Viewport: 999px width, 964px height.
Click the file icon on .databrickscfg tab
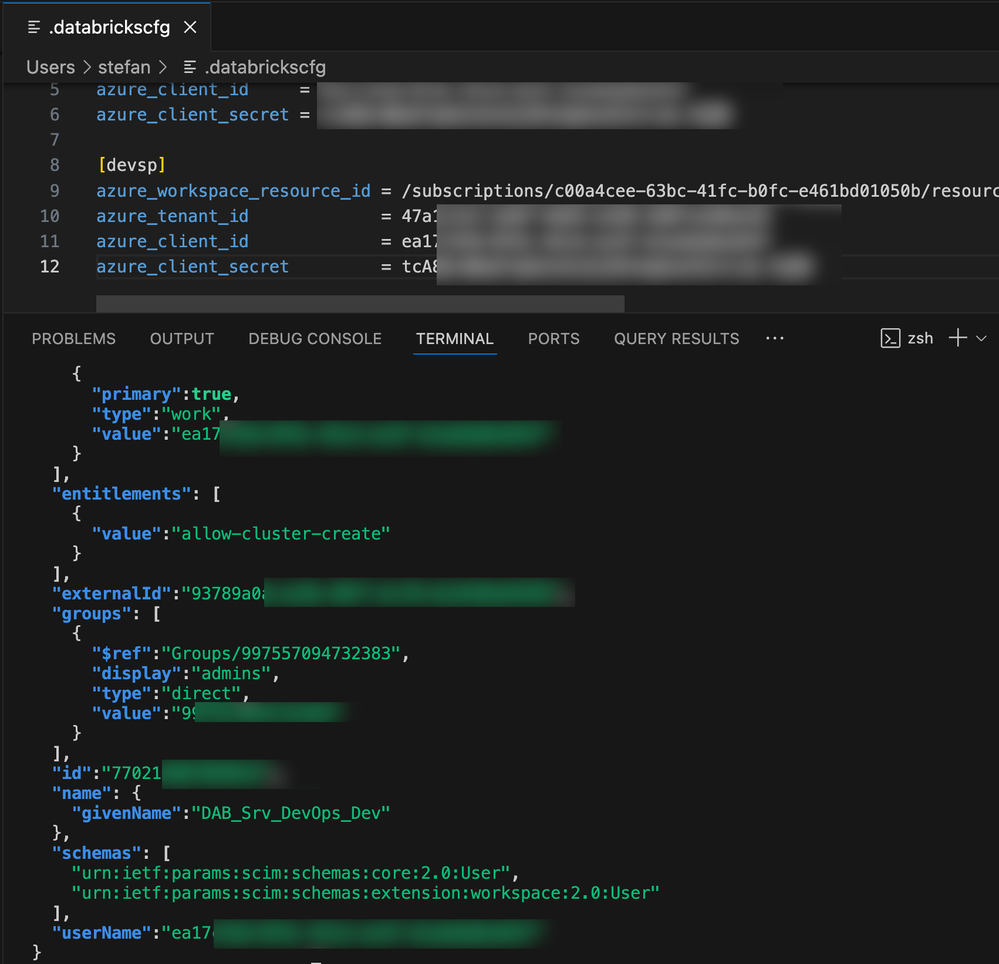pos(34,27)
